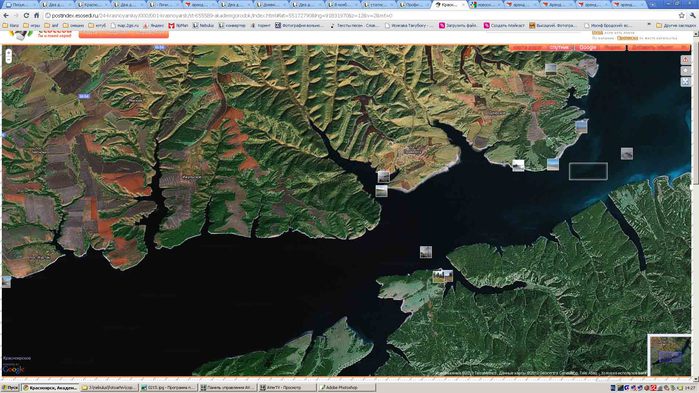
Task: Switch to AlterTV - Просмотр in the taskbar
Action: coord(288,388)
